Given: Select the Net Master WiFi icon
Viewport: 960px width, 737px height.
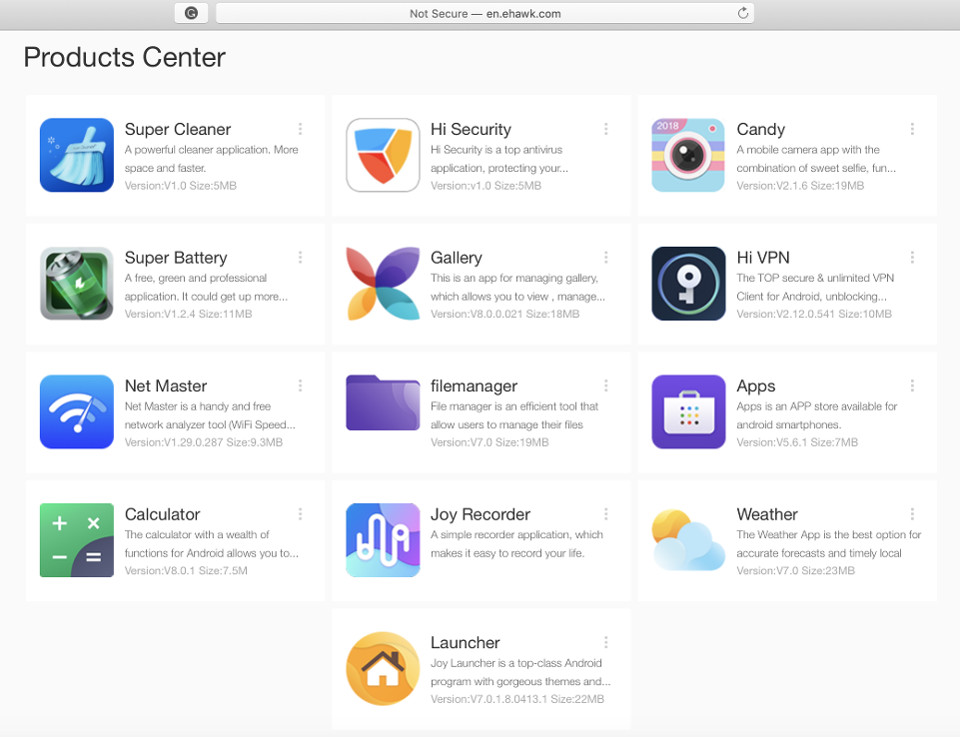Looking at the screenshot, I should tap(77, 412).
